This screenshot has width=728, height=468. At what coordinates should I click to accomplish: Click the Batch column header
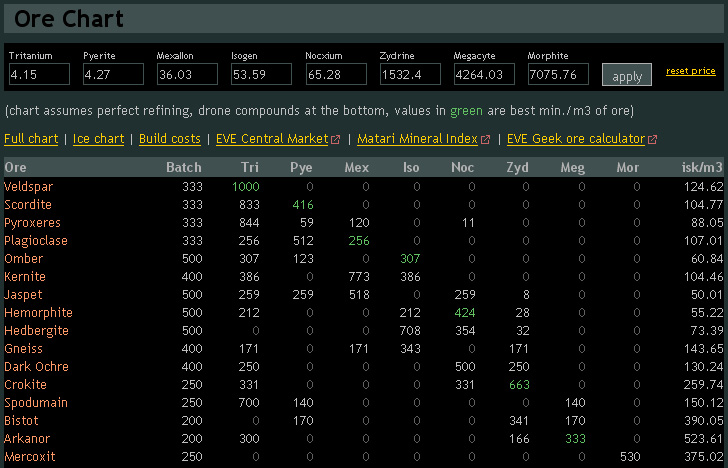pyautogui.click(x=184, y=167)
